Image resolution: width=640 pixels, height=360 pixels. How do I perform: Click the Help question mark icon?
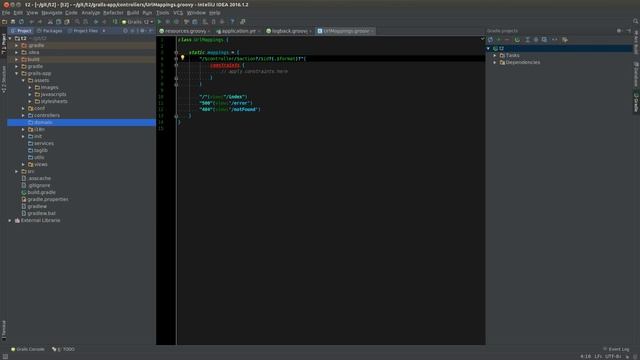[232, 22]
